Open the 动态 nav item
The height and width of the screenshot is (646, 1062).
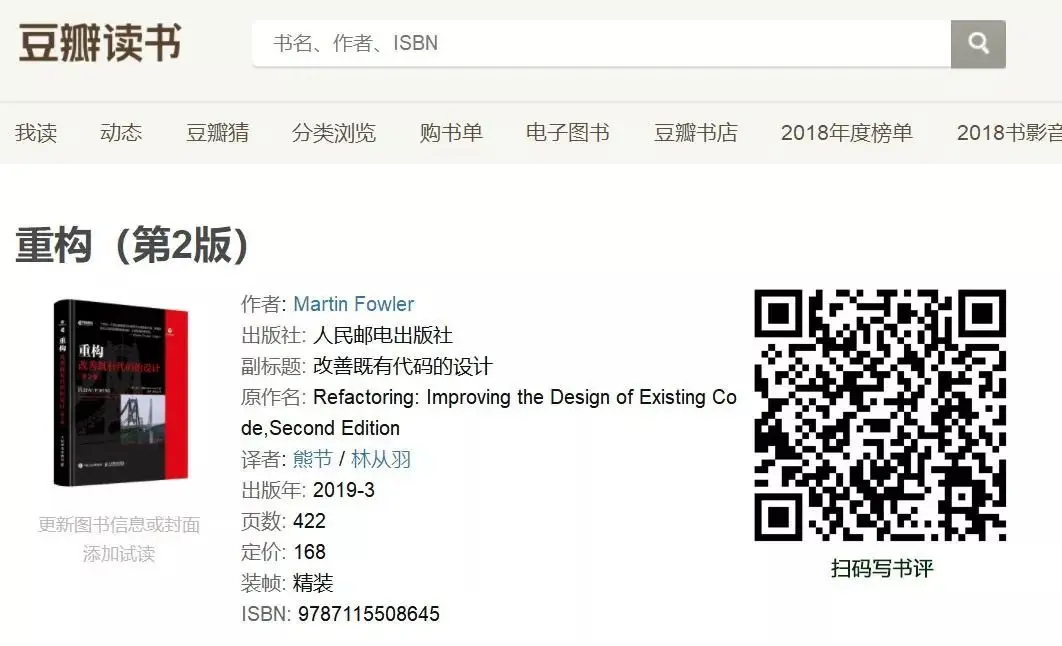[x=121, y=133]
